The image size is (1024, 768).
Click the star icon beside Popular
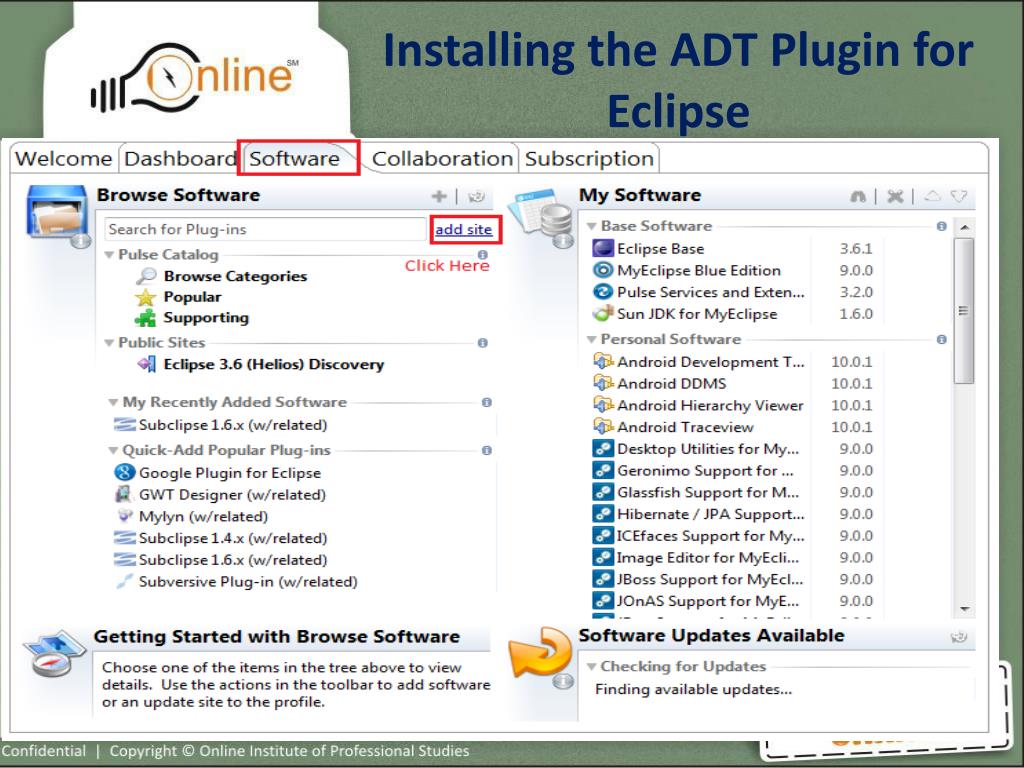[x=145, y=298]
